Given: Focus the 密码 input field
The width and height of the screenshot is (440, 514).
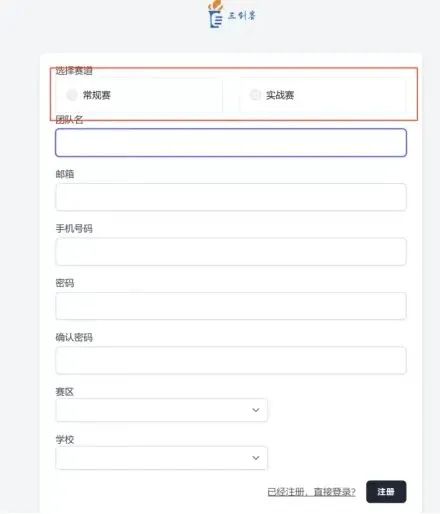Looking at the screenshot, I should (231, 306).
